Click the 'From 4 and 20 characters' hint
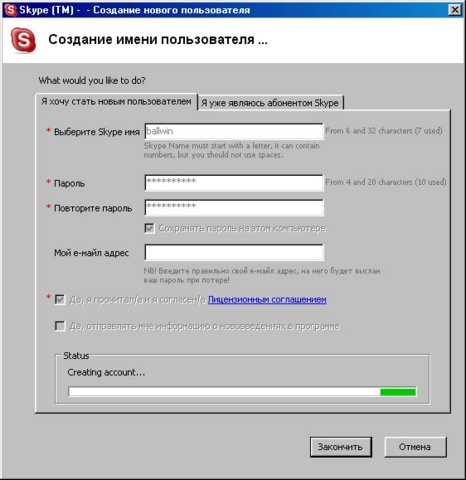The width and height of the screenshot is (466, 480). click(386, 182)
